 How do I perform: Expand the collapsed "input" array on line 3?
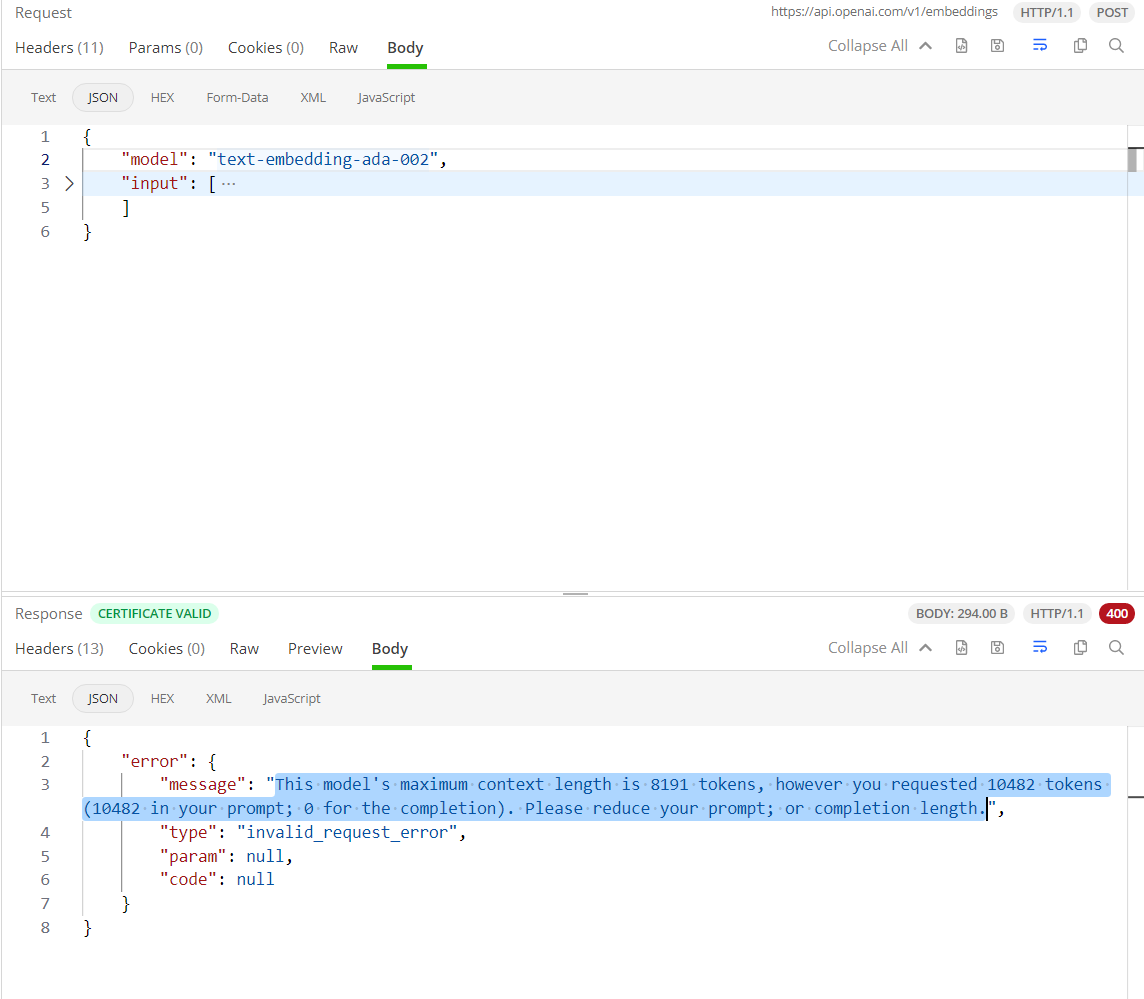point(69,184)
